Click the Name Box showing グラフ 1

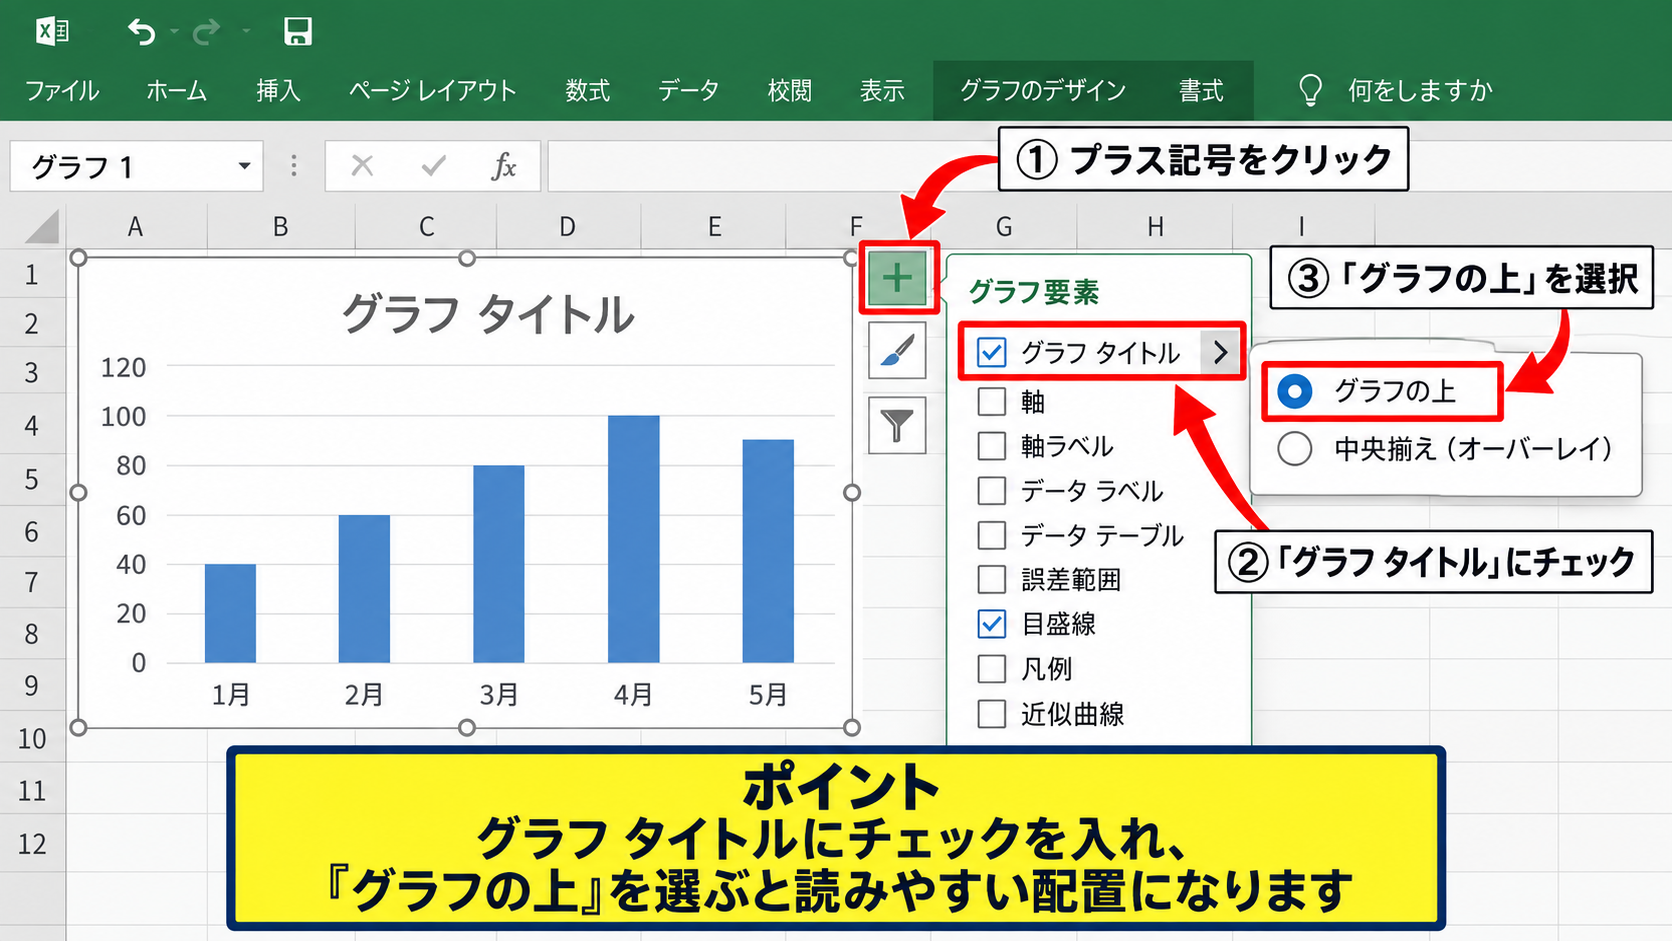click(136, 166)
